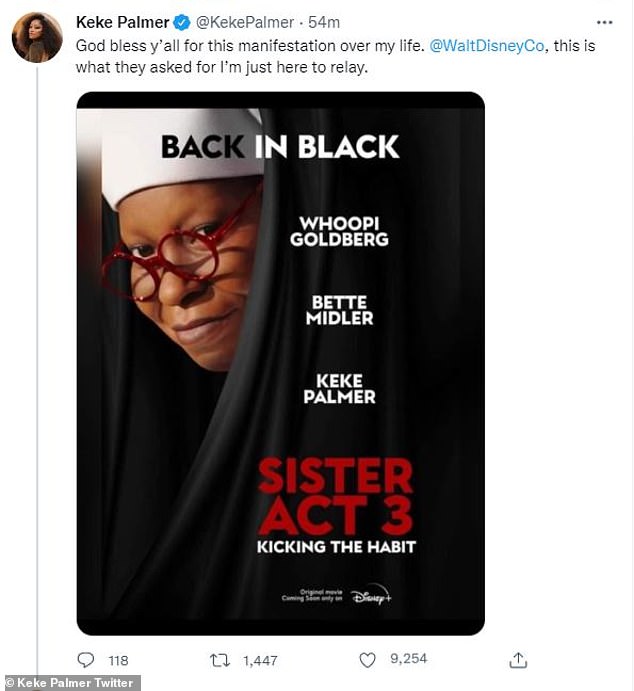Click the Back in Black poster heading

point(280,147)
